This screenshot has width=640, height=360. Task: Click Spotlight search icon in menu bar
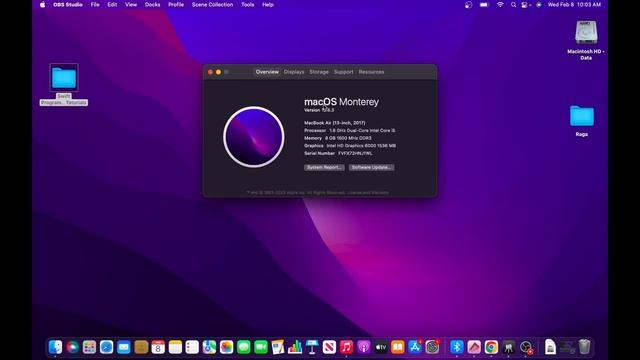[513, 4]
